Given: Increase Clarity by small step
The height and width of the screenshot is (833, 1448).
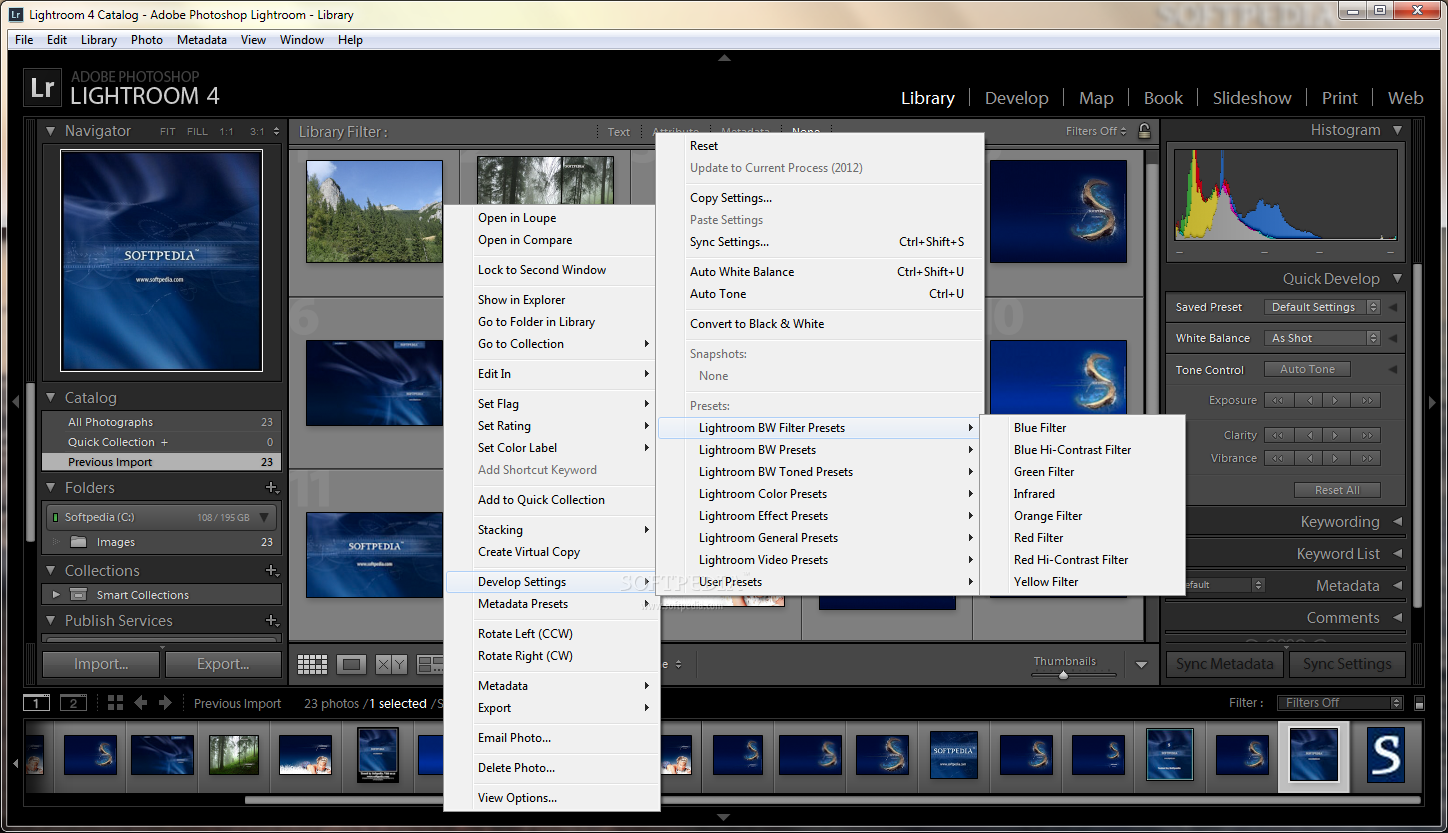Looking at the screenshot, I should (1337, 435).
